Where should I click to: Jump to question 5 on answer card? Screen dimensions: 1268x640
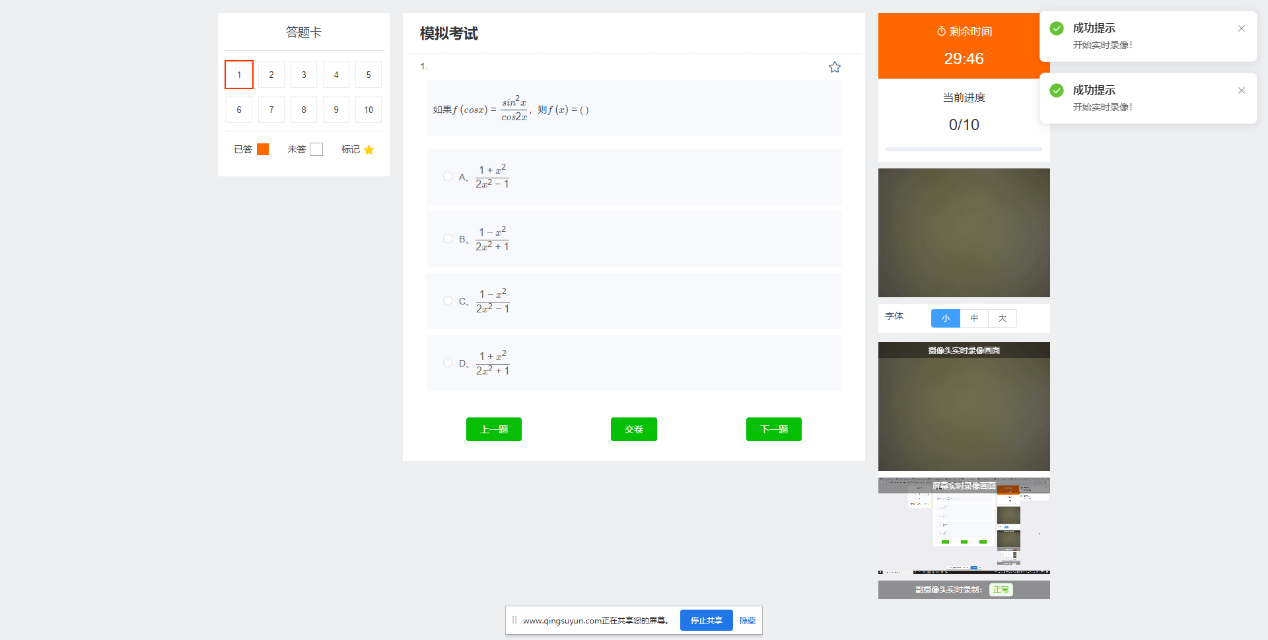pyautogui.click(x=368, y=75)
